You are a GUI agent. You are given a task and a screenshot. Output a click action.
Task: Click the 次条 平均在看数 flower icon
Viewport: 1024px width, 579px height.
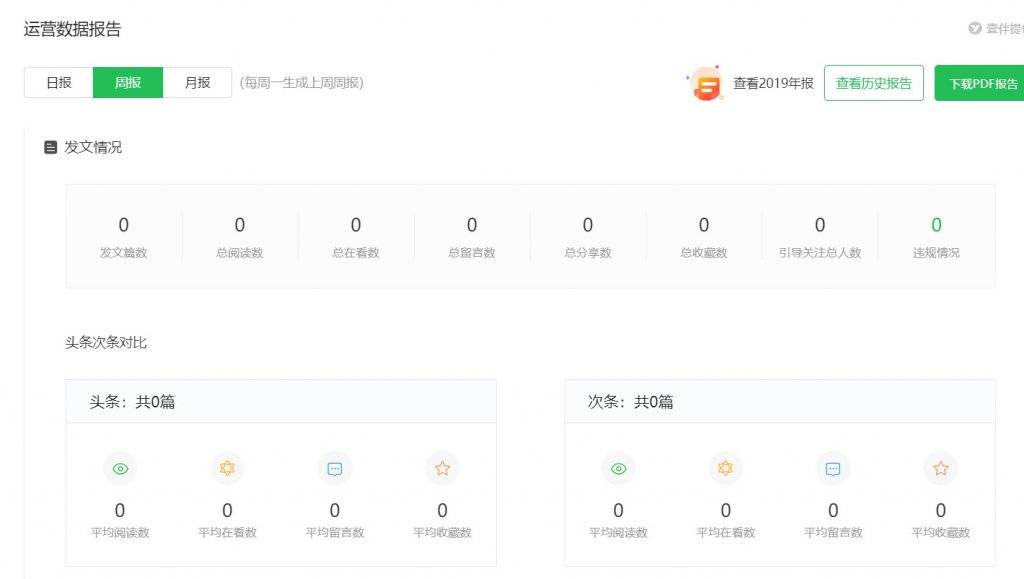(726, 468)
